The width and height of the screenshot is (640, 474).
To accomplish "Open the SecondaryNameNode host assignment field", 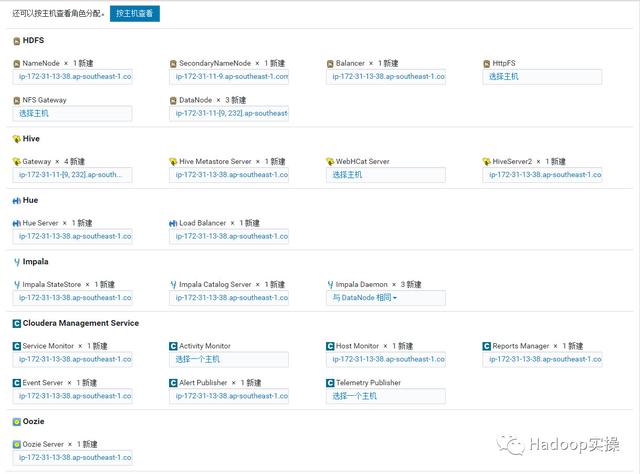I will pyautogui.click(x=229, y=77).
